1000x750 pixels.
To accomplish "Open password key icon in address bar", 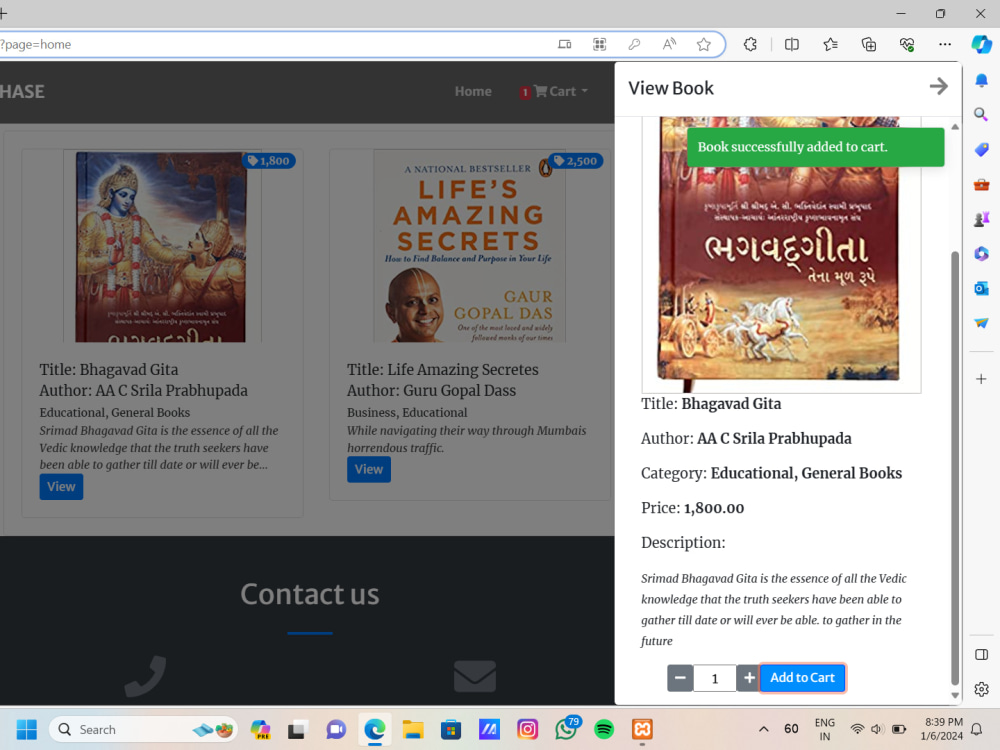I will pos(634,45).
